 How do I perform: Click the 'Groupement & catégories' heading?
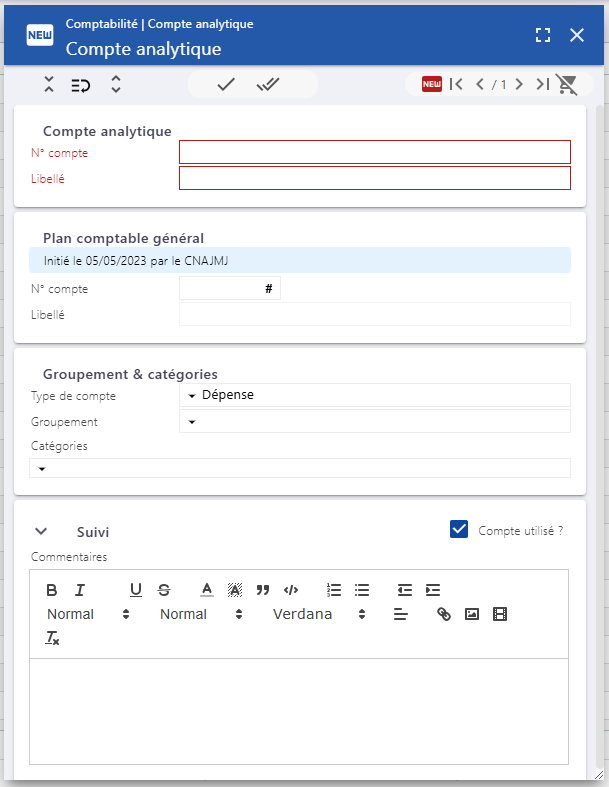pos(130,374)
